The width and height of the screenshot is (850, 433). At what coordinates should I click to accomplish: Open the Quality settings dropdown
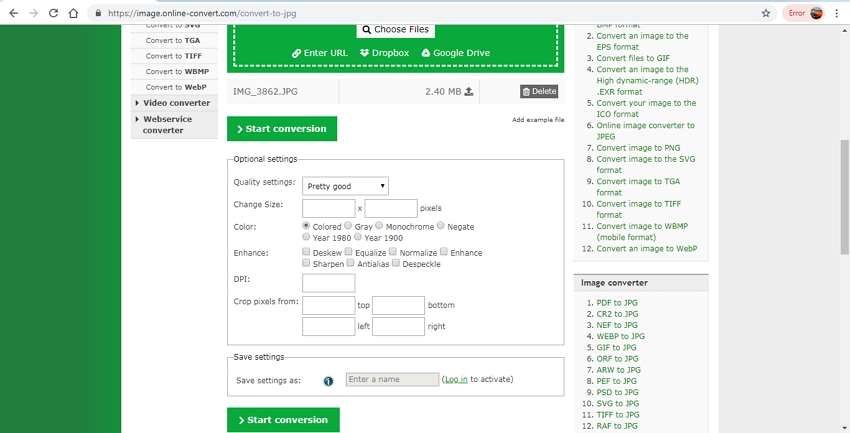click(345, 186)
